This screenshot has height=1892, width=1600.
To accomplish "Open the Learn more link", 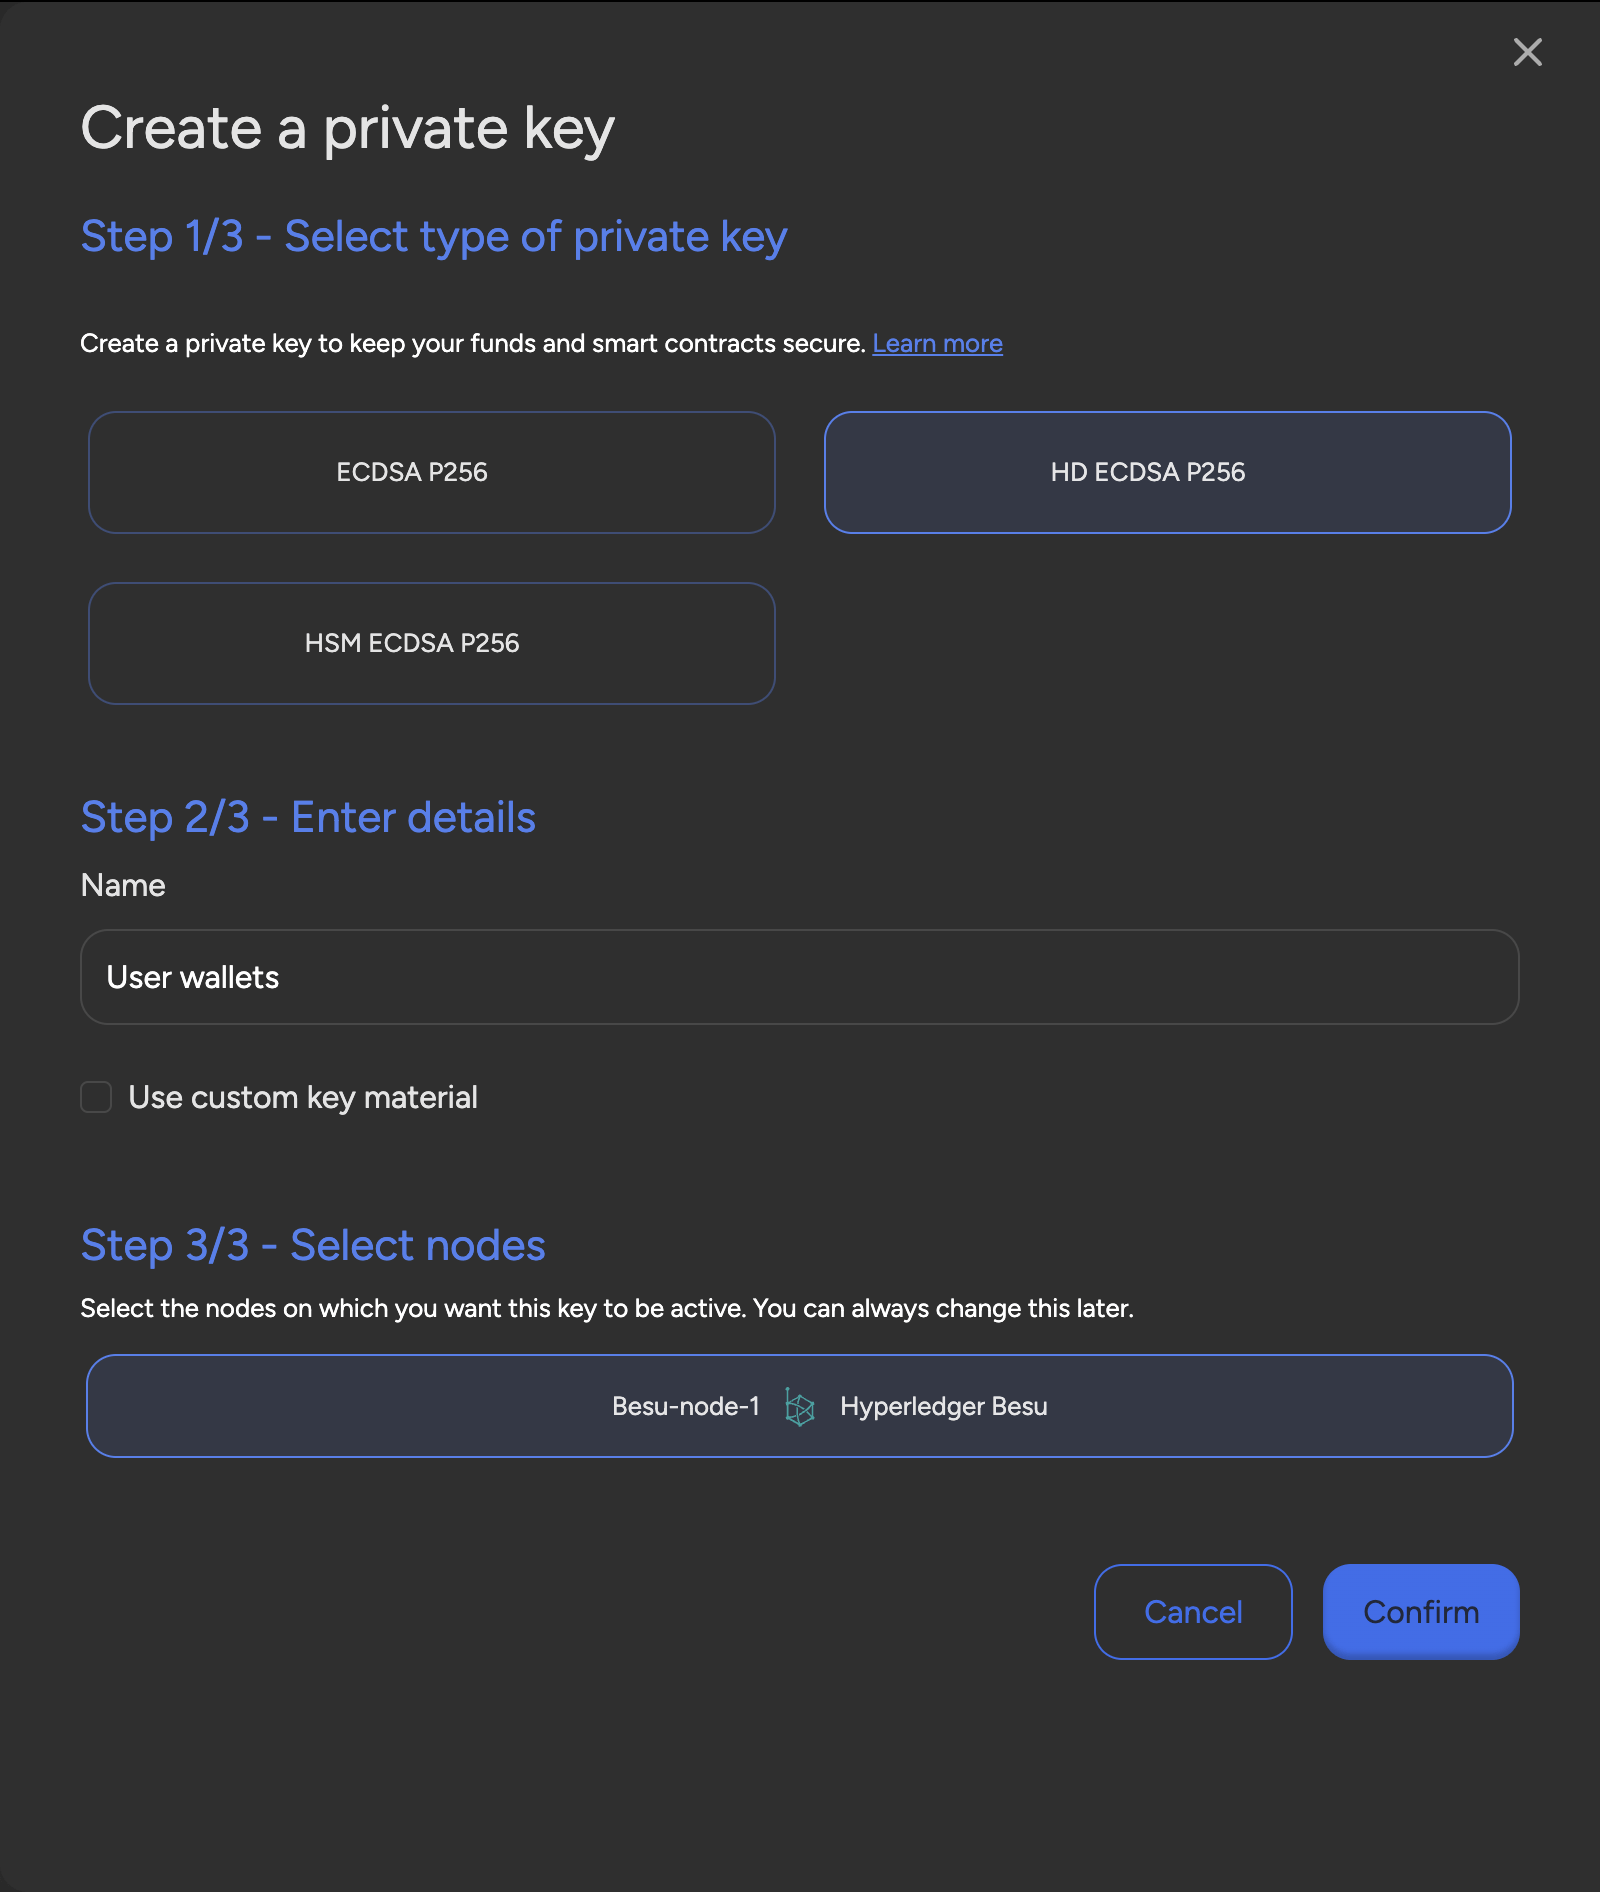I will point(937,343).
